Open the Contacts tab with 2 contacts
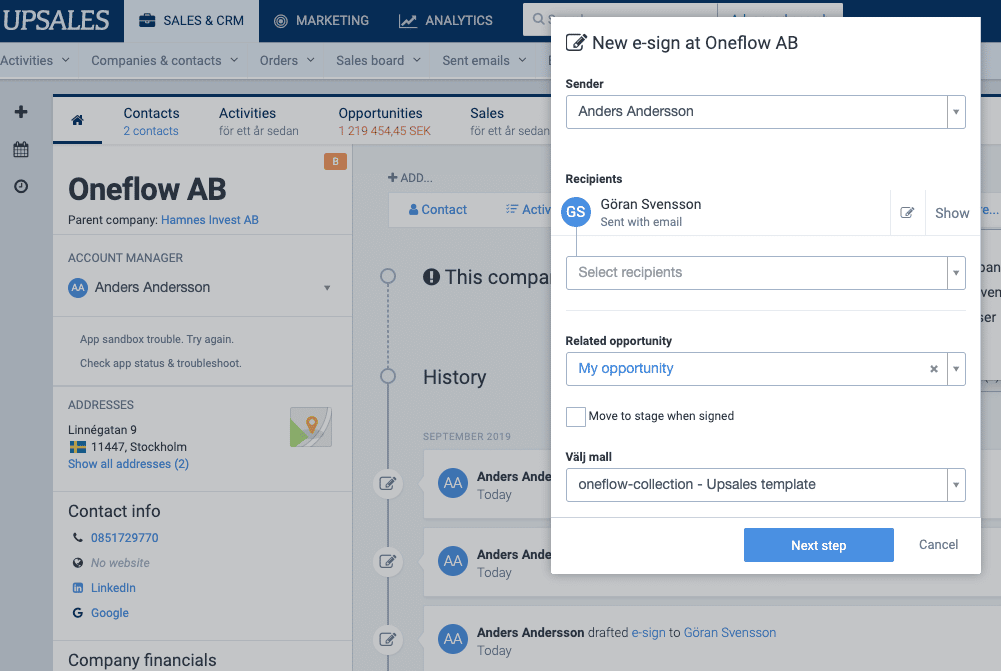Viewport: 1001px width, 671px height. [x=151, y=121]
